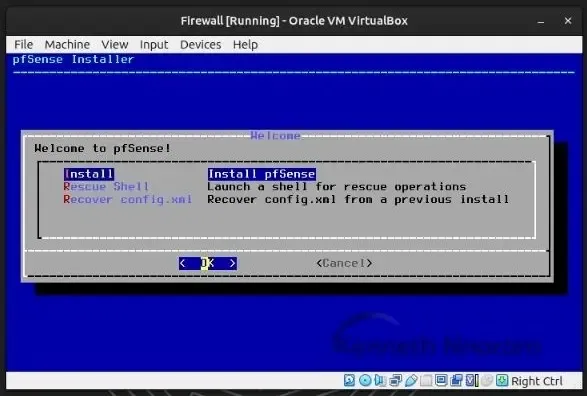Open the View menu

[x=115, y=45]
